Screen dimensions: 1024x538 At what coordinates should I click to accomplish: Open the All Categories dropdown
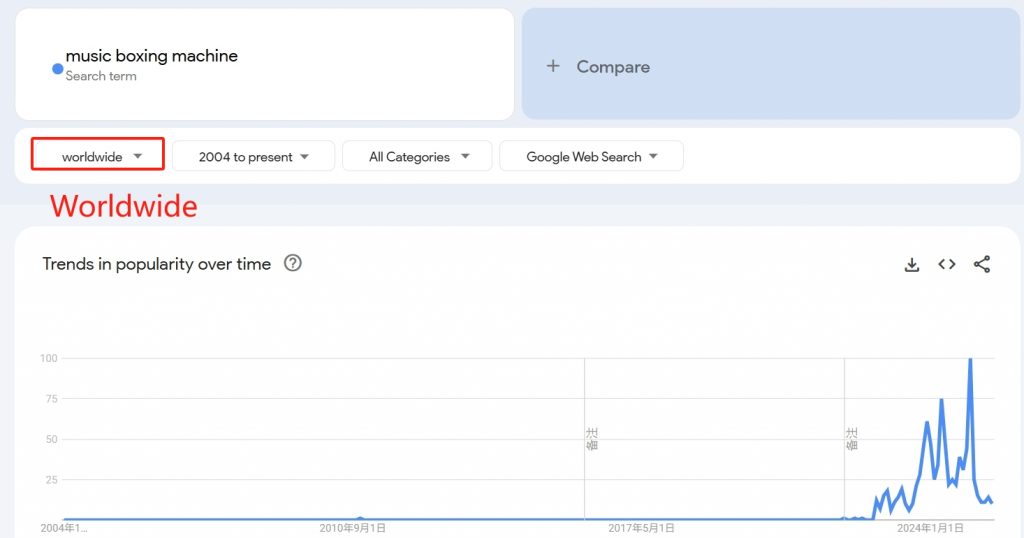[x=417, y=156]
